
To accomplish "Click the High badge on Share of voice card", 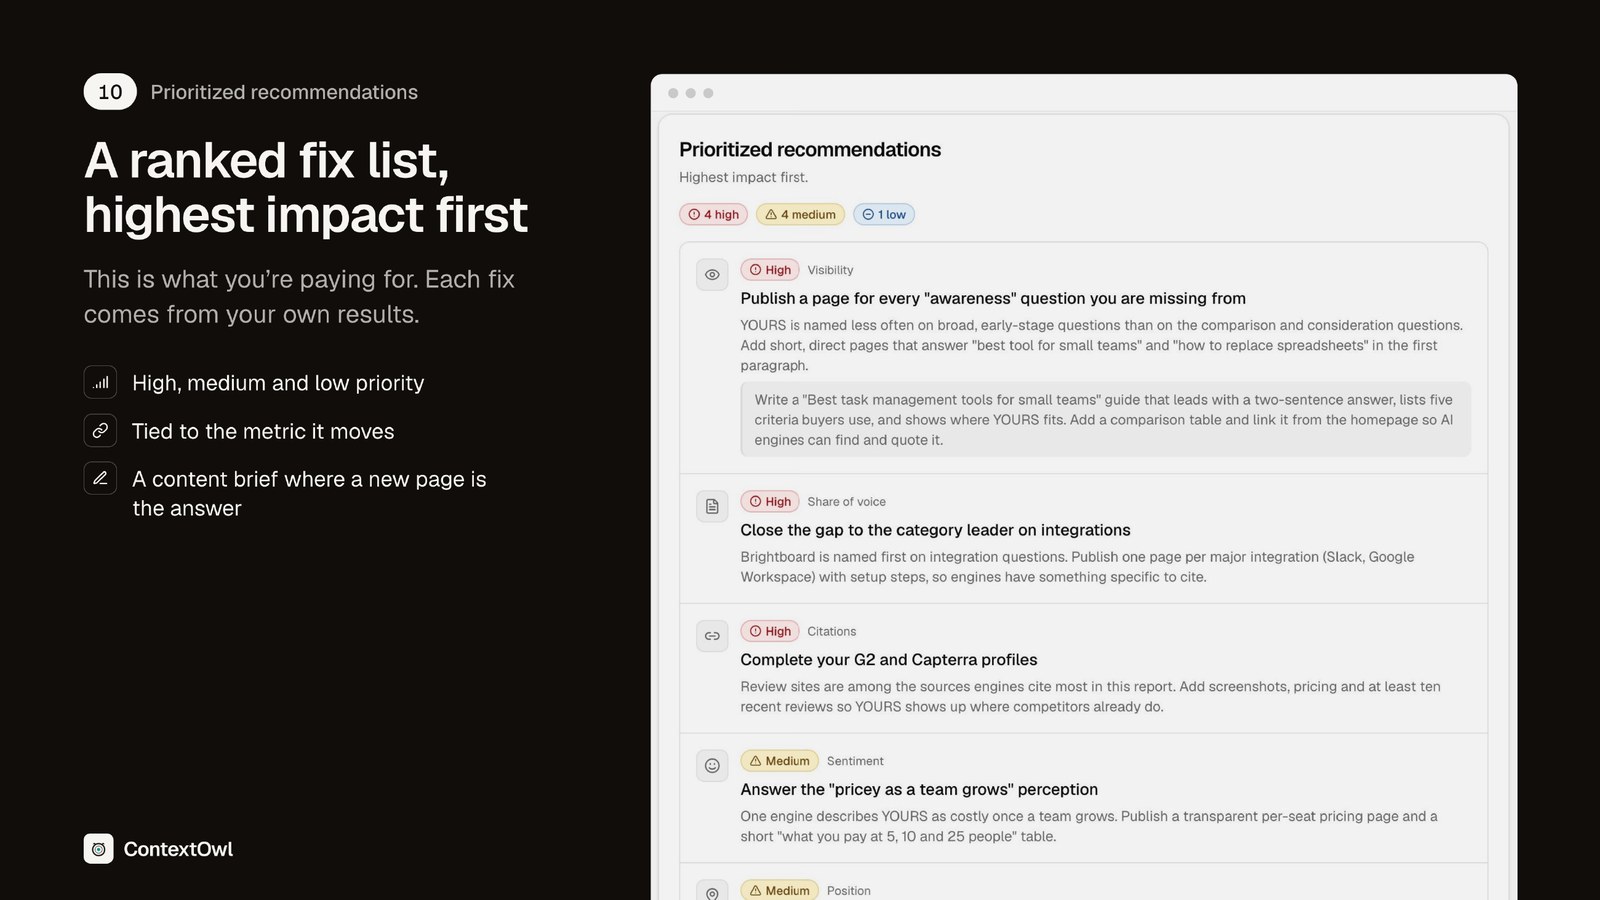I will tap(770, 502).
